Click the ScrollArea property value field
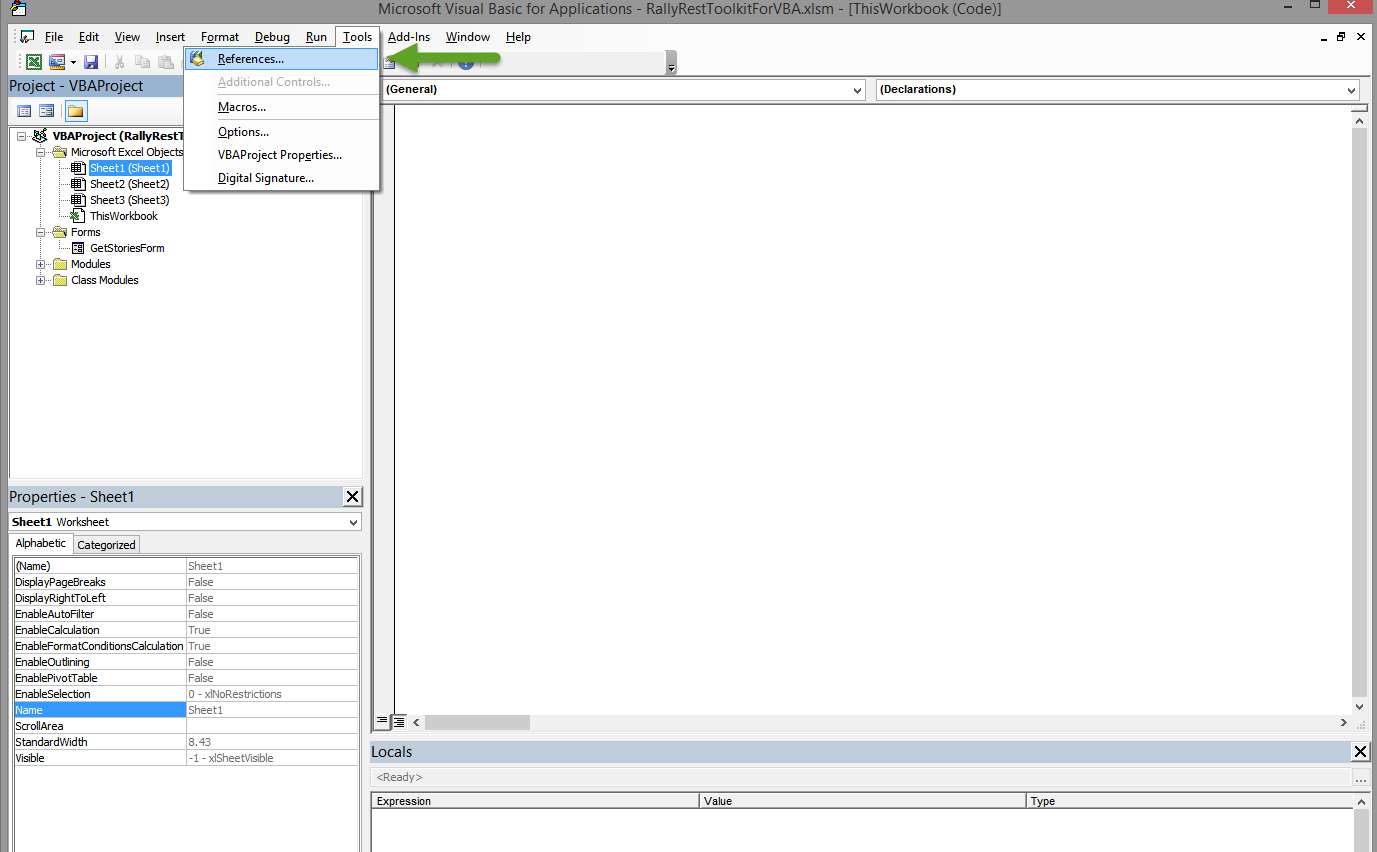This screenshot has width=1377, height=852. [272, 726]
